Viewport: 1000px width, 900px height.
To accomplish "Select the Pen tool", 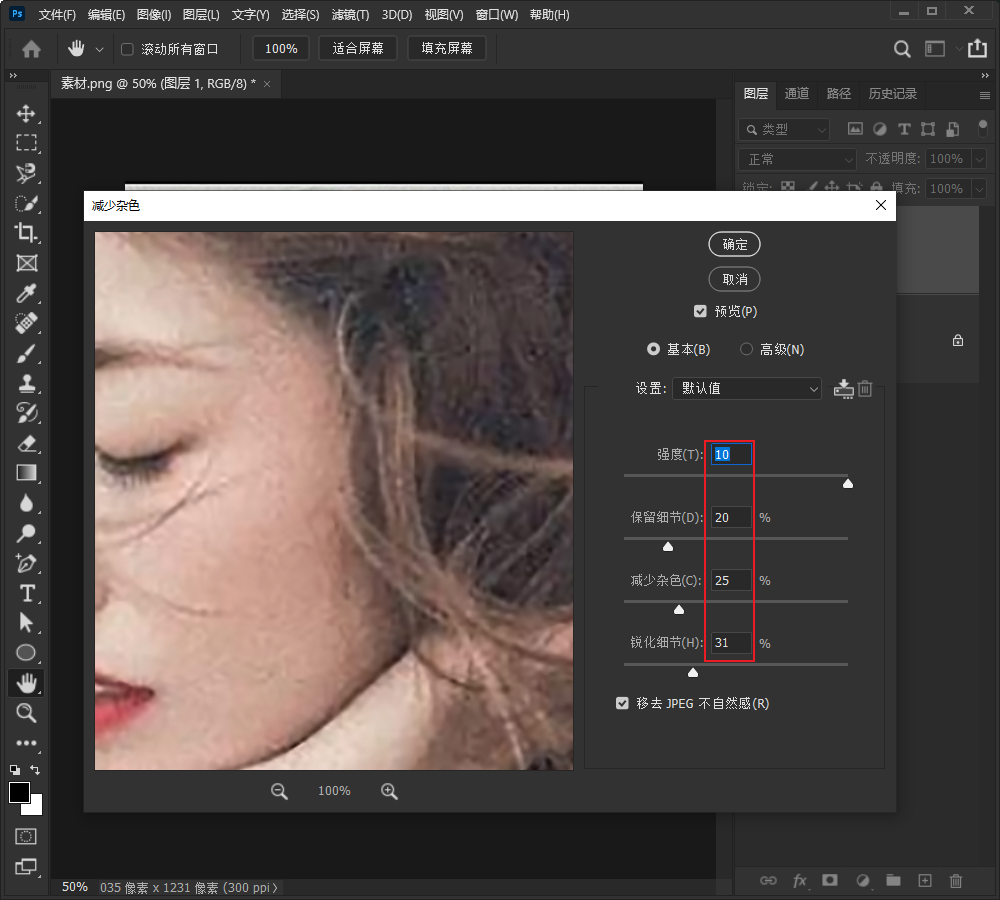I will point(26,563).
